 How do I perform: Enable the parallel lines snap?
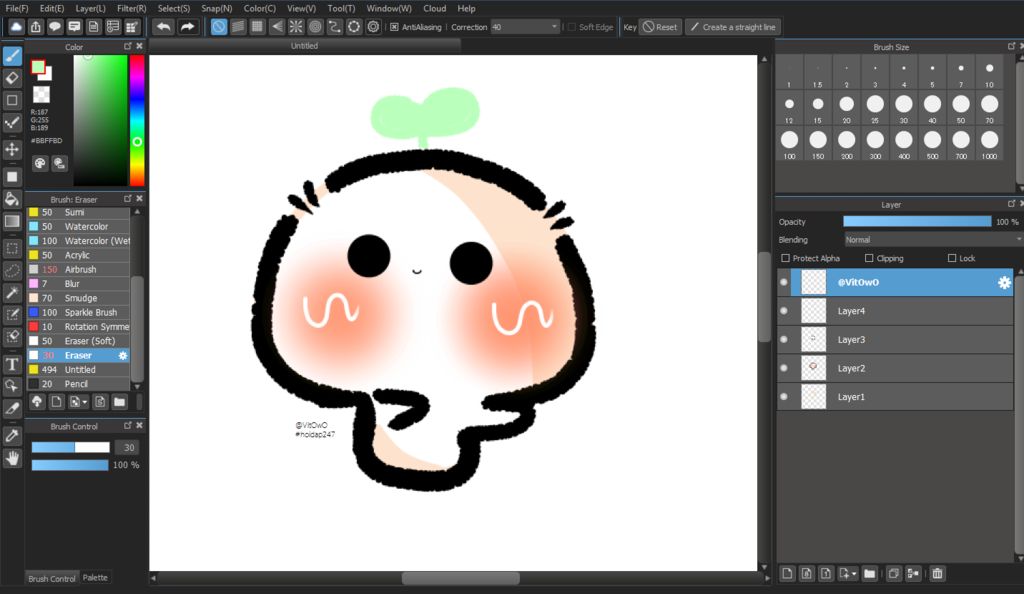238,27
